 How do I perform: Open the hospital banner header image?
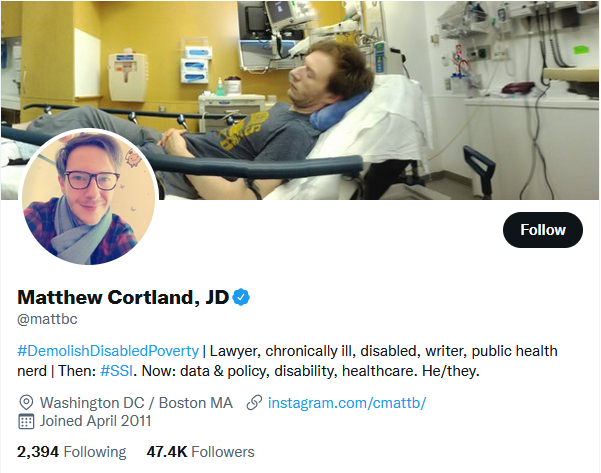[x=300, y=100]
